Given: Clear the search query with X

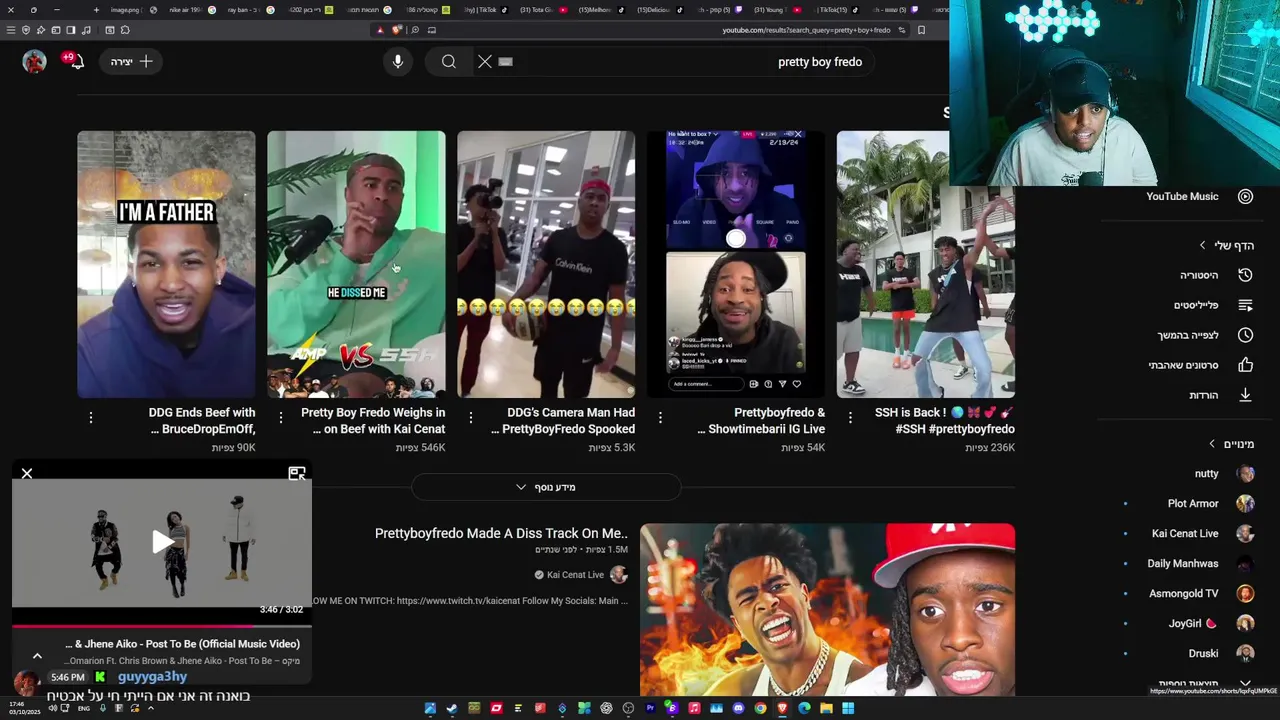Looking at the screenshot, I should pos(485,62).
